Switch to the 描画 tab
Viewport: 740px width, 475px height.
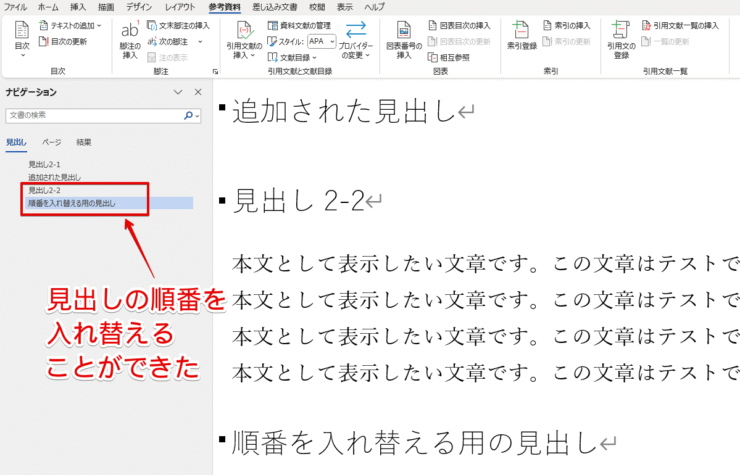106,7
